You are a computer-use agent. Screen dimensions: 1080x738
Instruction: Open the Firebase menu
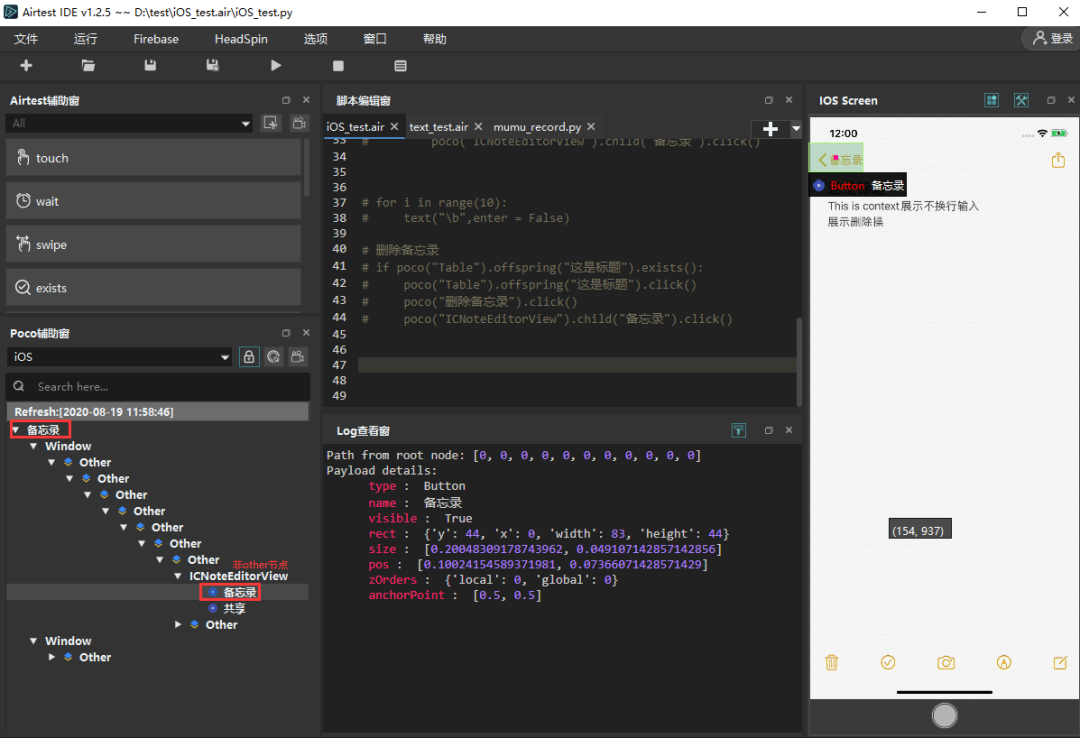tap(156, 39)
